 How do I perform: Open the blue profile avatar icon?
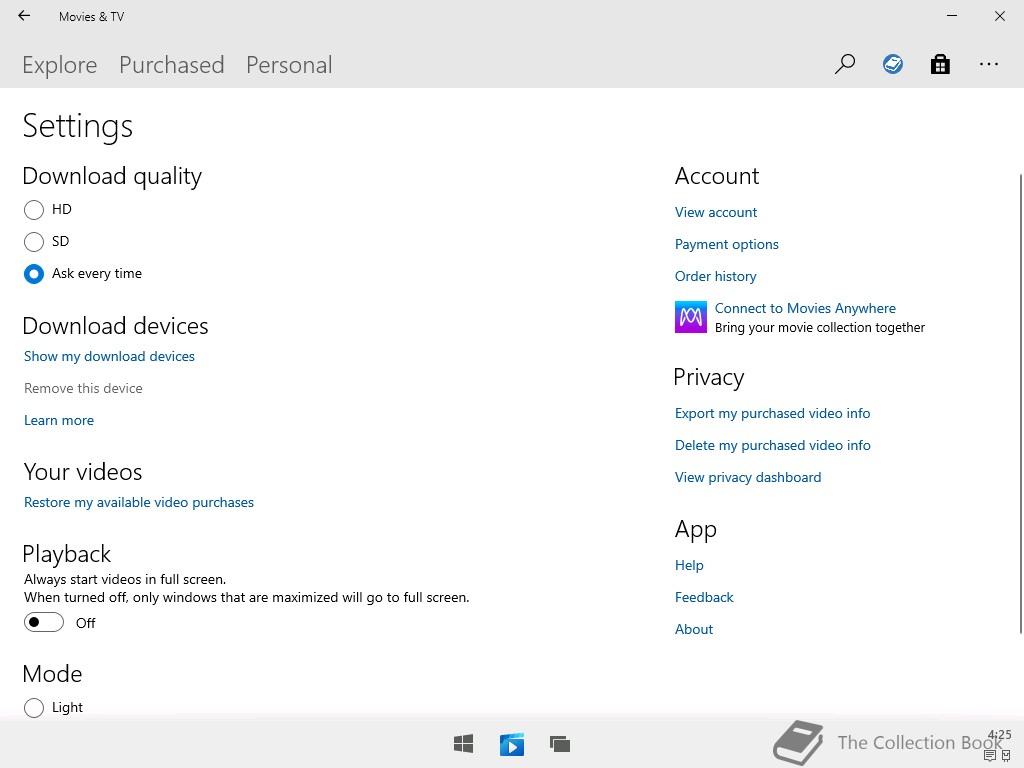click(x=893, y=64)
